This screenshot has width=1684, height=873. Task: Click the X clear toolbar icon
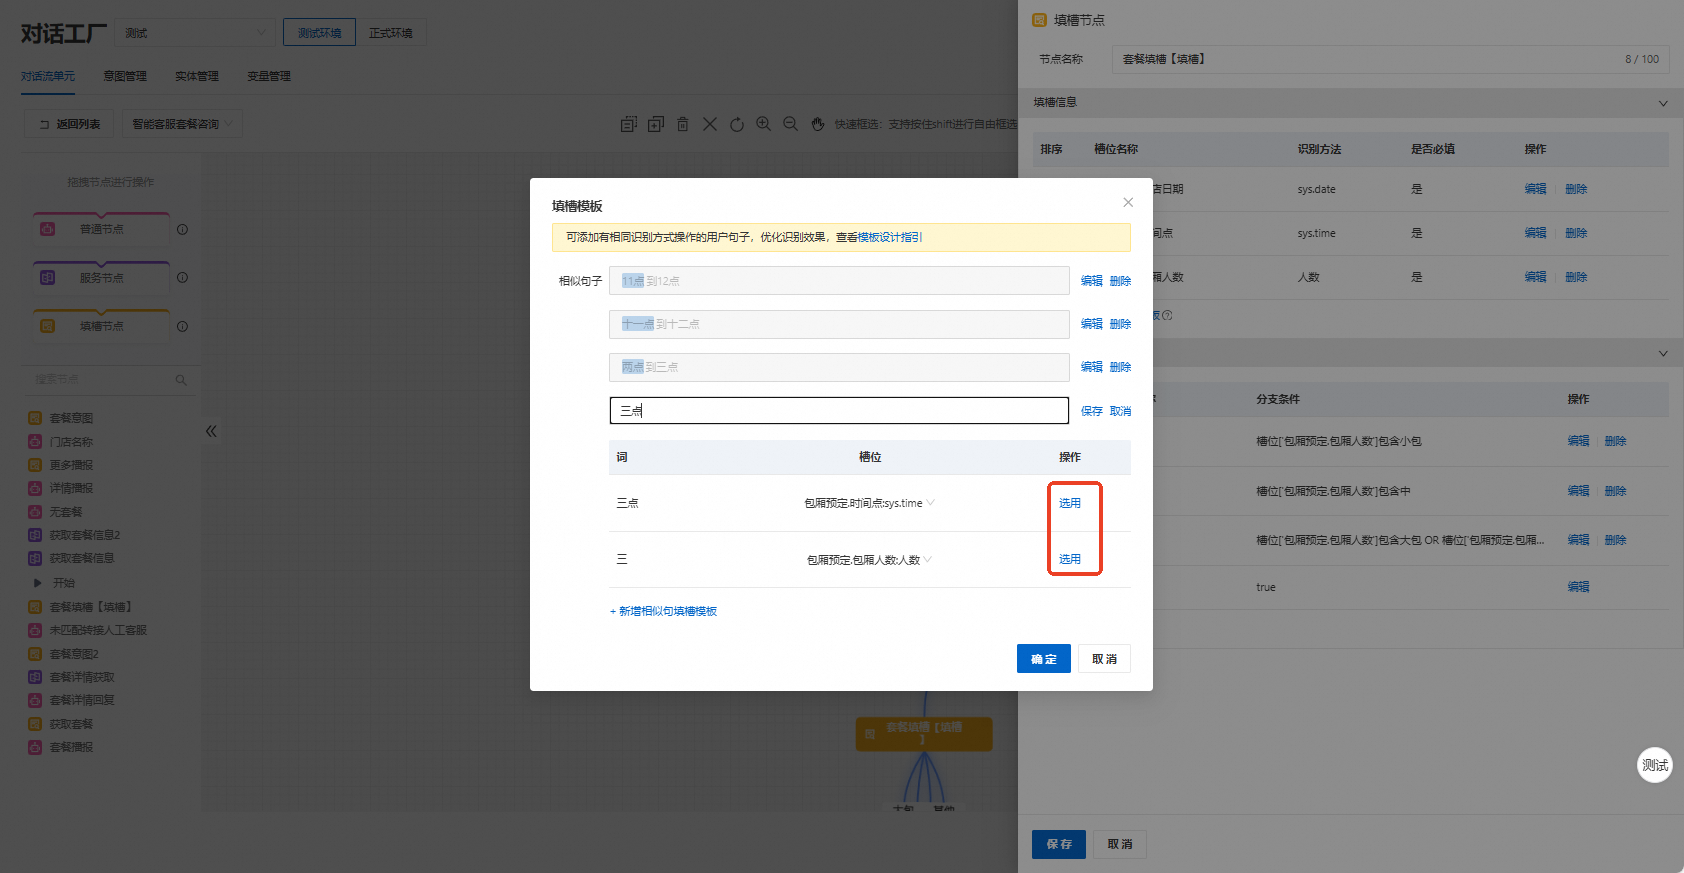click(710, 124)
